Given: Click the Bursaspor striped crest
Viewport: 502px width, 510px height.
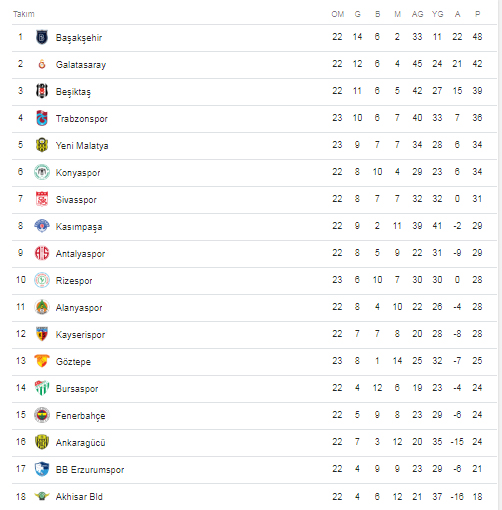Looking at the screenshot, I should 42,388.
